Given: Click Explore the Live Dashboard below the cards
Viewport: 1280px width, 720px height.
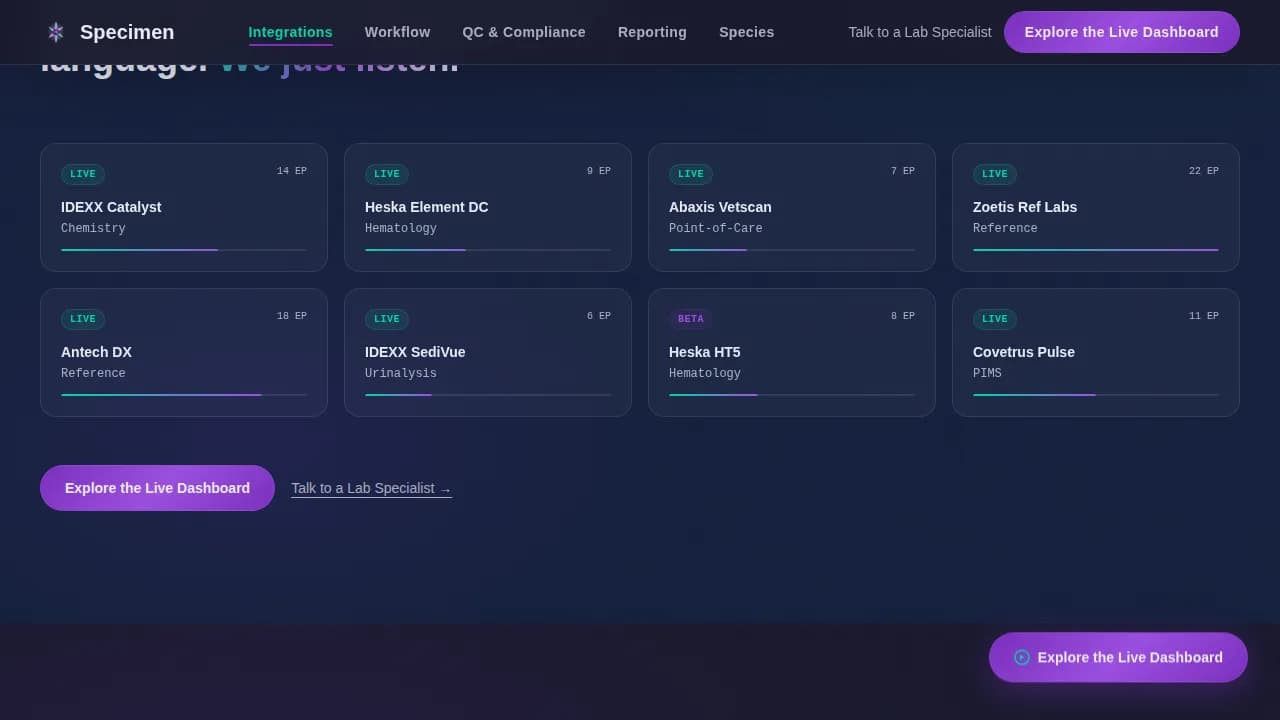Looking at the screenshot, I should [x=157, y=488].
